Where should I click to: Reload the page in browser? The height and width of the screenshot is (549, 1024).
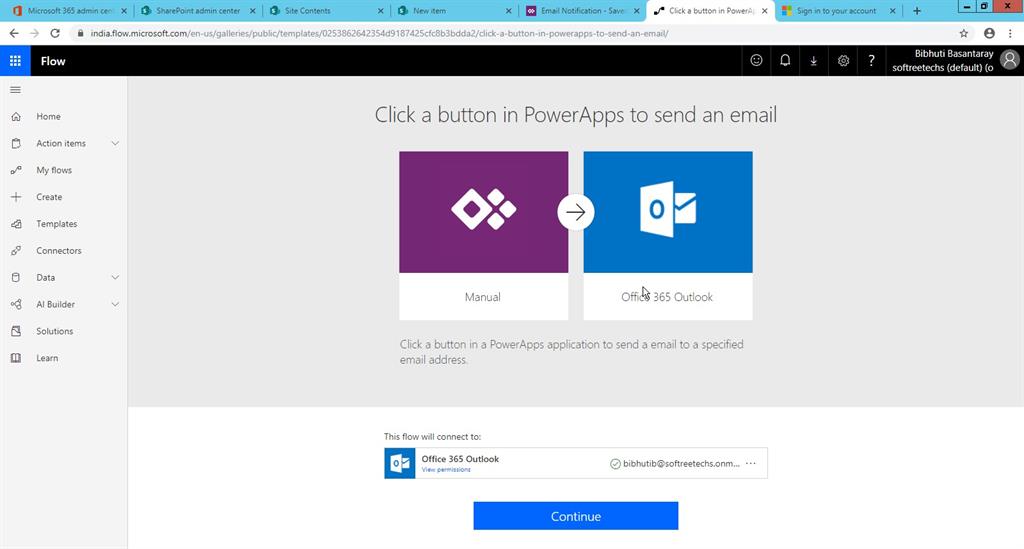point(55,33)
